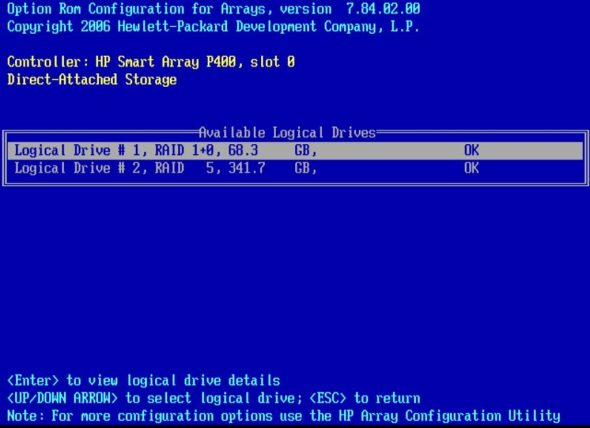
Task: Click the OK status of Logical Drive 1
Action: click(x=471, y=151)
